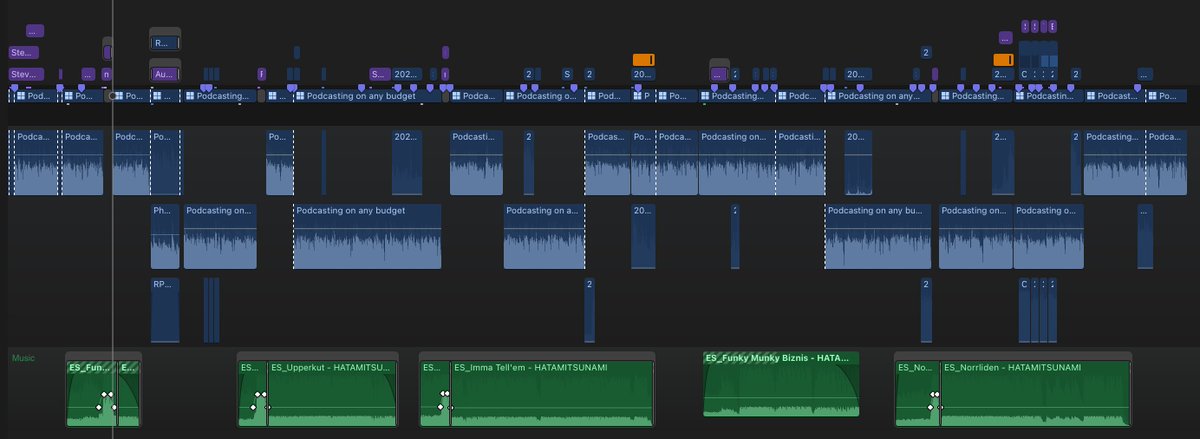1200x439 pixels.
Task: Select the ES_Funky Munky Biznis music clip
Action: click(x=782, y=384)
